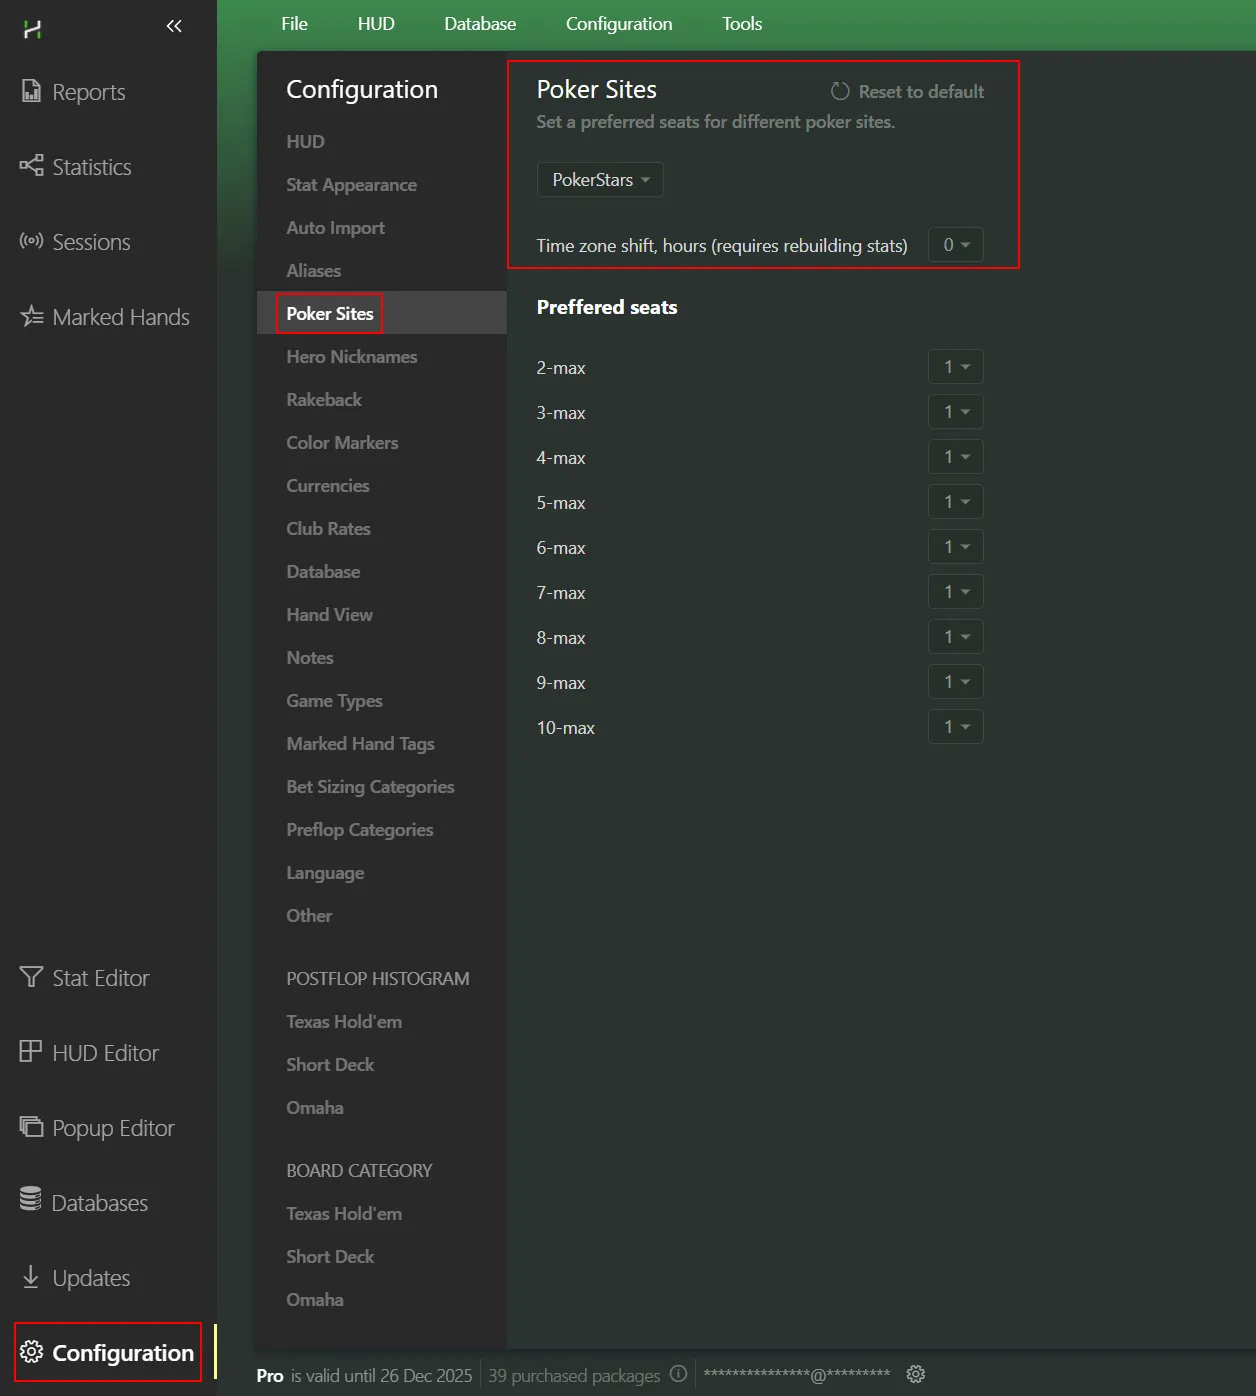Open the 6-max preferred seat dropdown
Viewport: 1256px width, 1396px height.
(956, 547)
